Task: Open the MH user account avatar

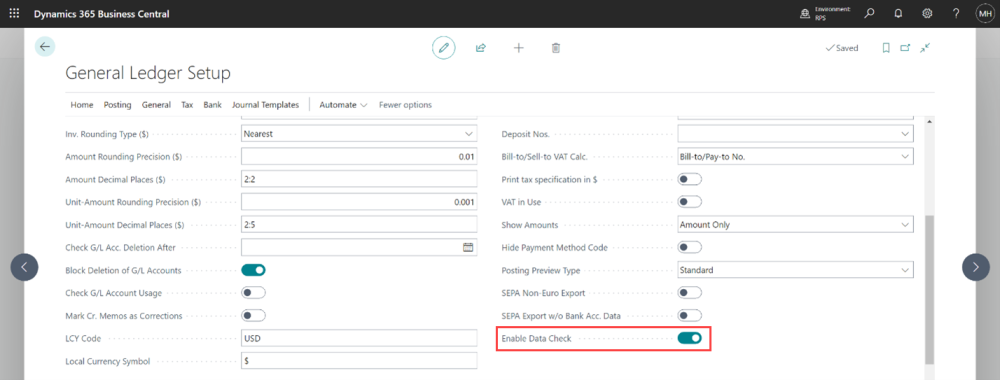Action: tap(985, 13)
